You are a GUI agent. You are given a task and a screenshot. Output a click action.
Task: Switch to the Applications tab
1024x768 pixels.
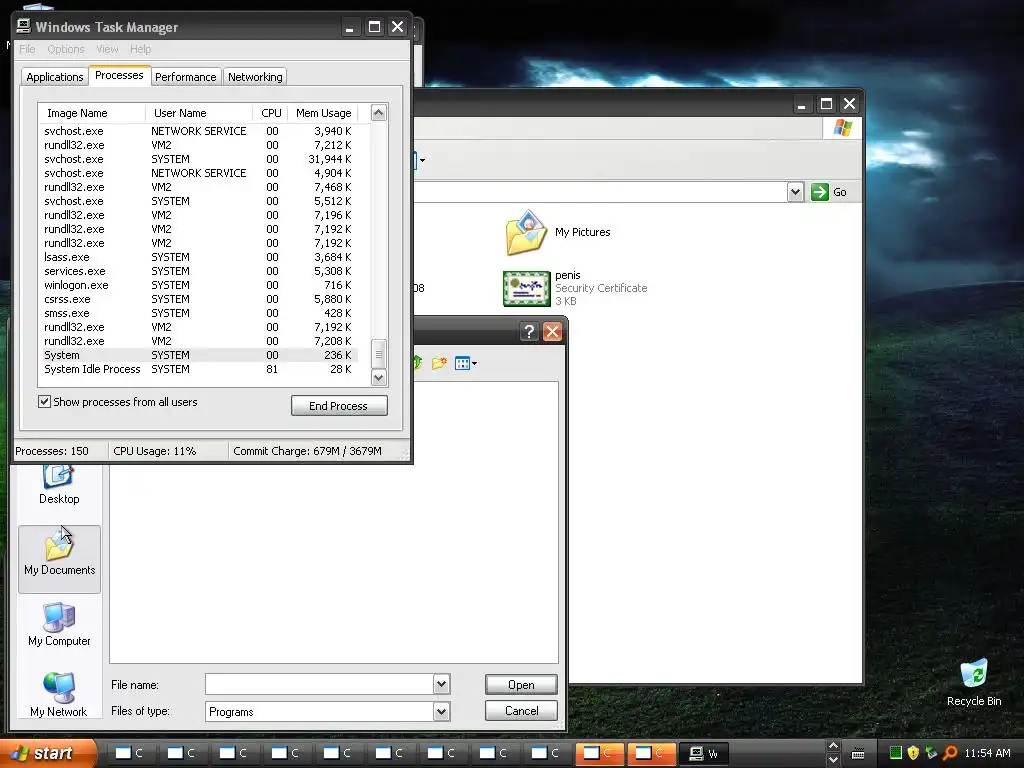(x=55, y=77)
